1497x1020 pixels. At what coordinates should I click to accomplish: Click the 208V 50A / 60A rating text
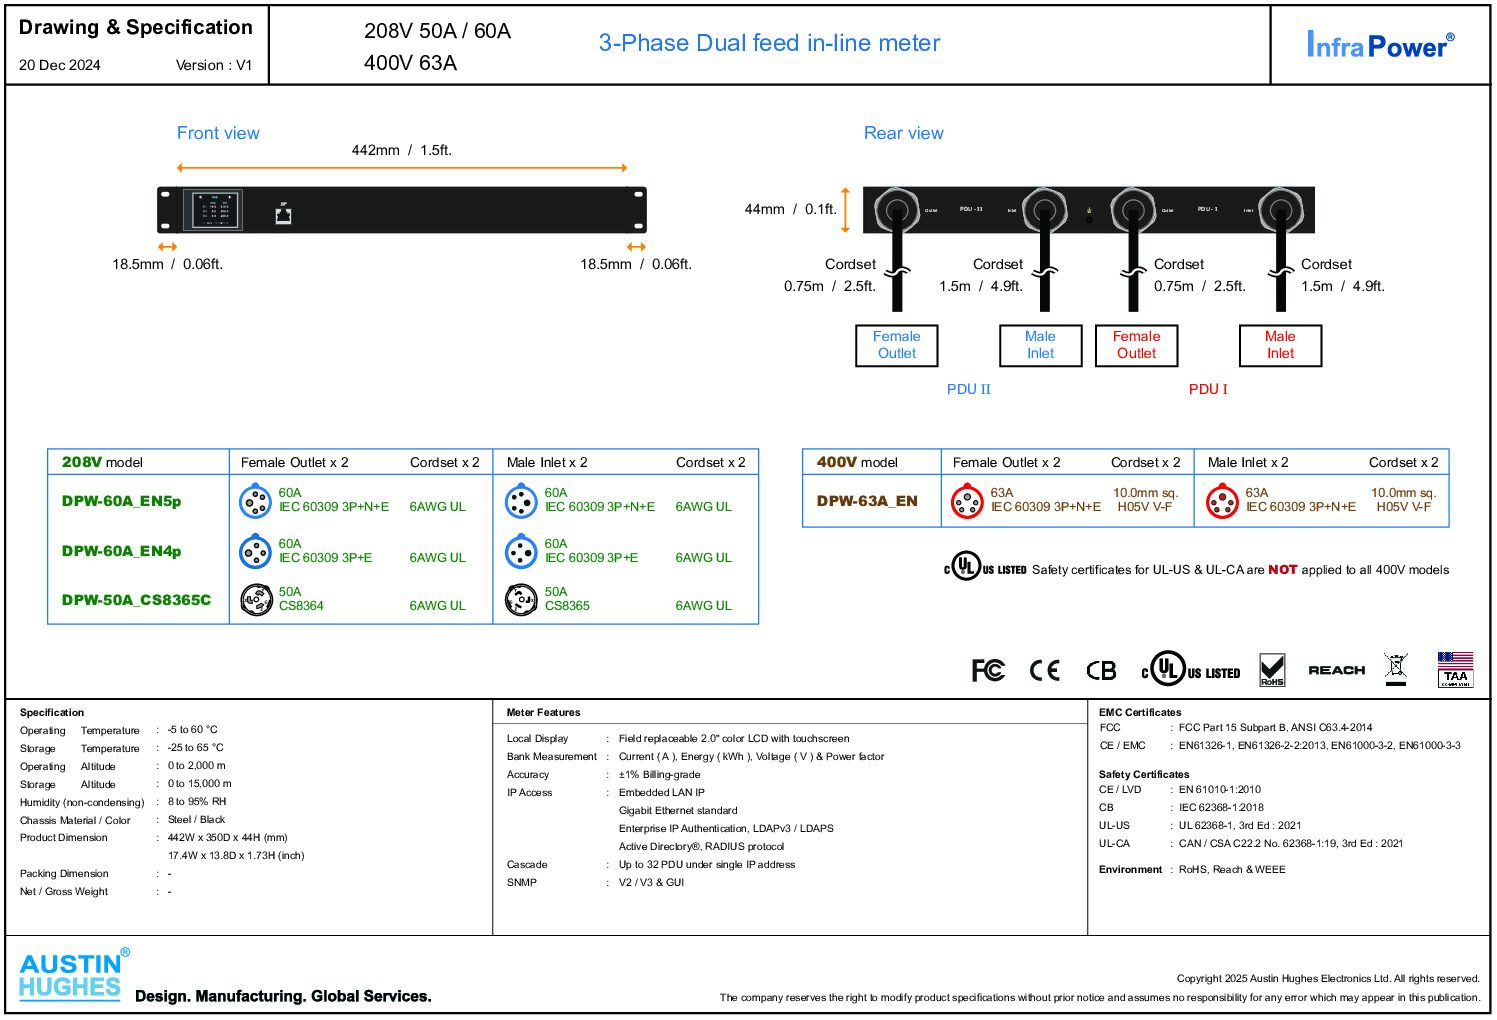pos(437,31)
